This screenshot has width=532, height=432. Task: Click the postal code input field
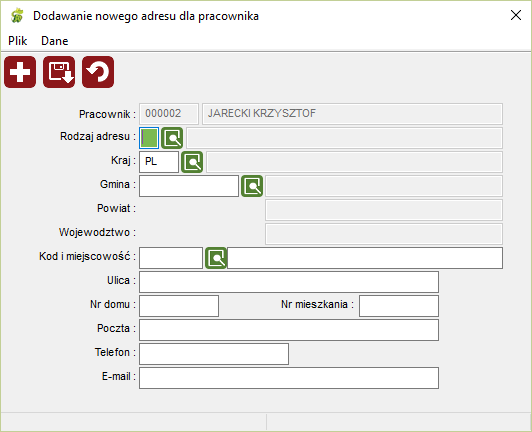(171, 258)
